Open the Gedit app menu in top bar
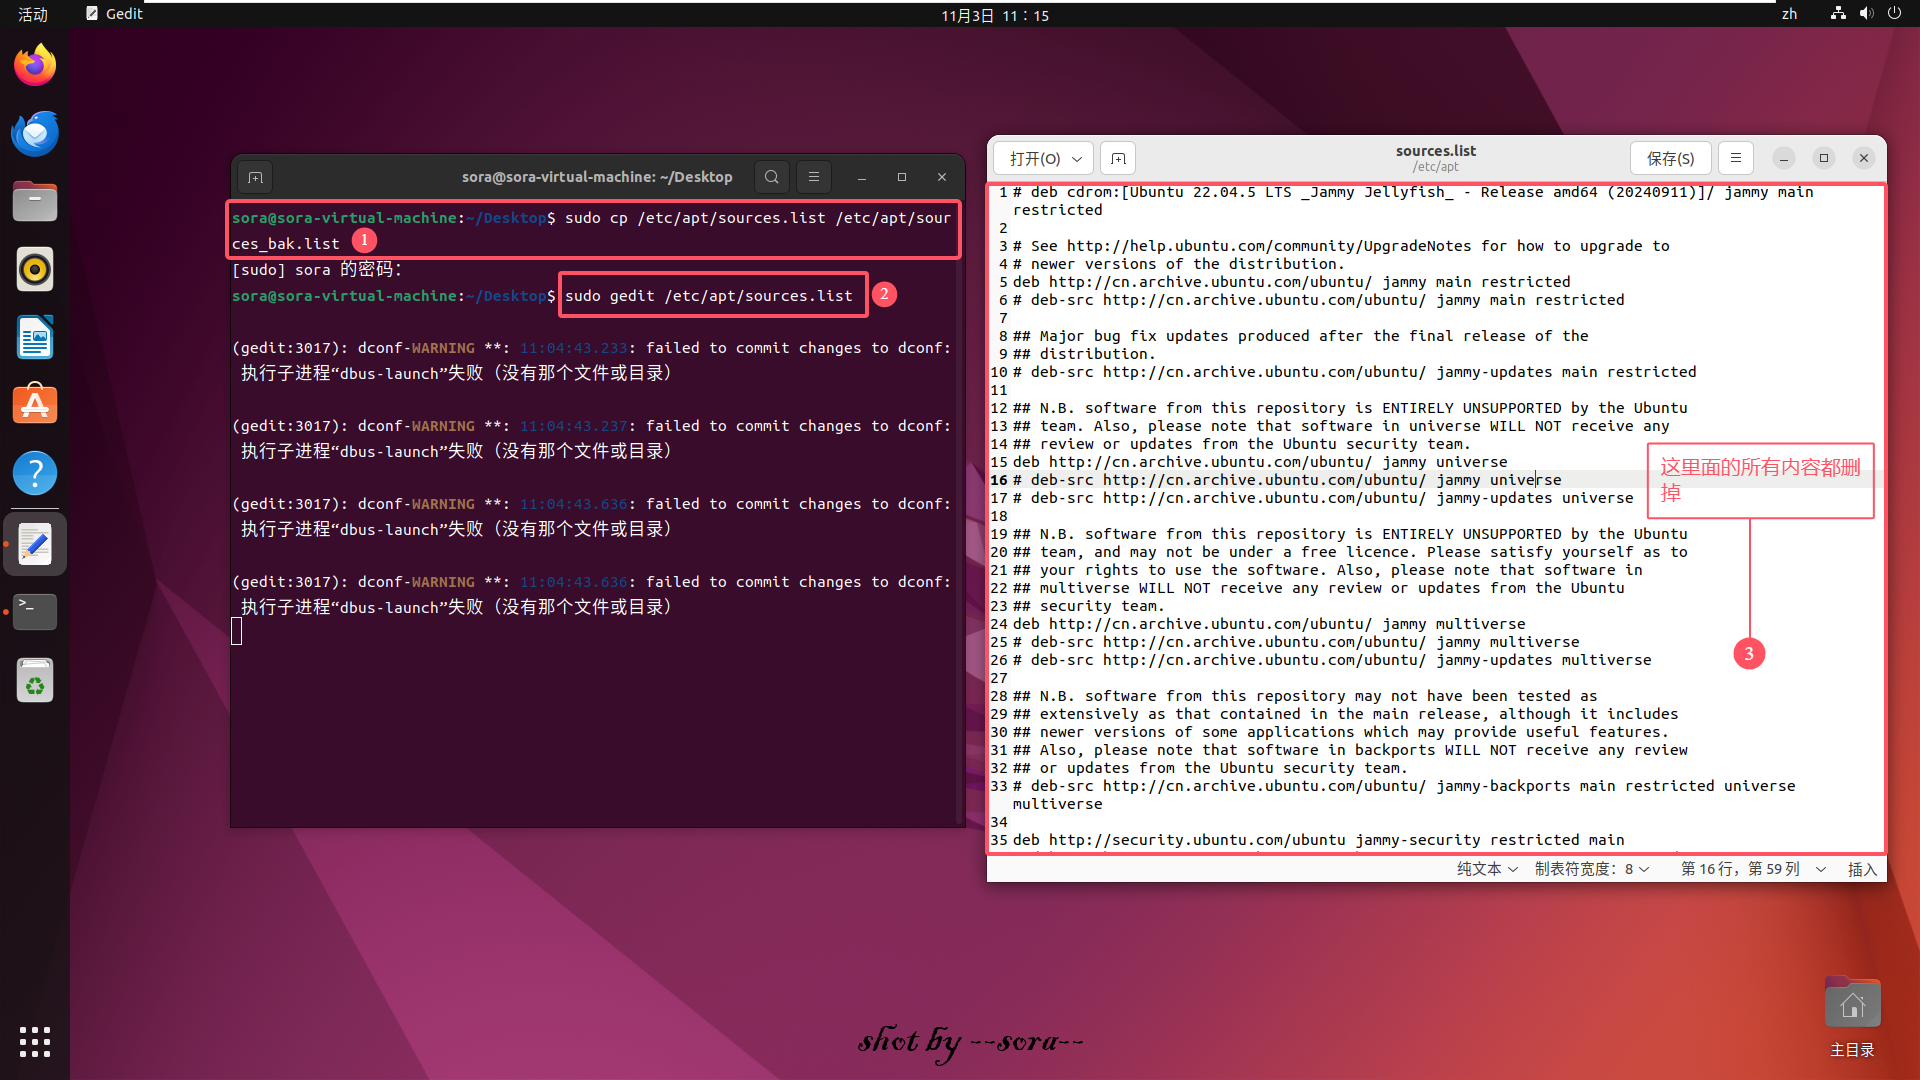Screen dimensions: 1920x1080 pos(114,14)
